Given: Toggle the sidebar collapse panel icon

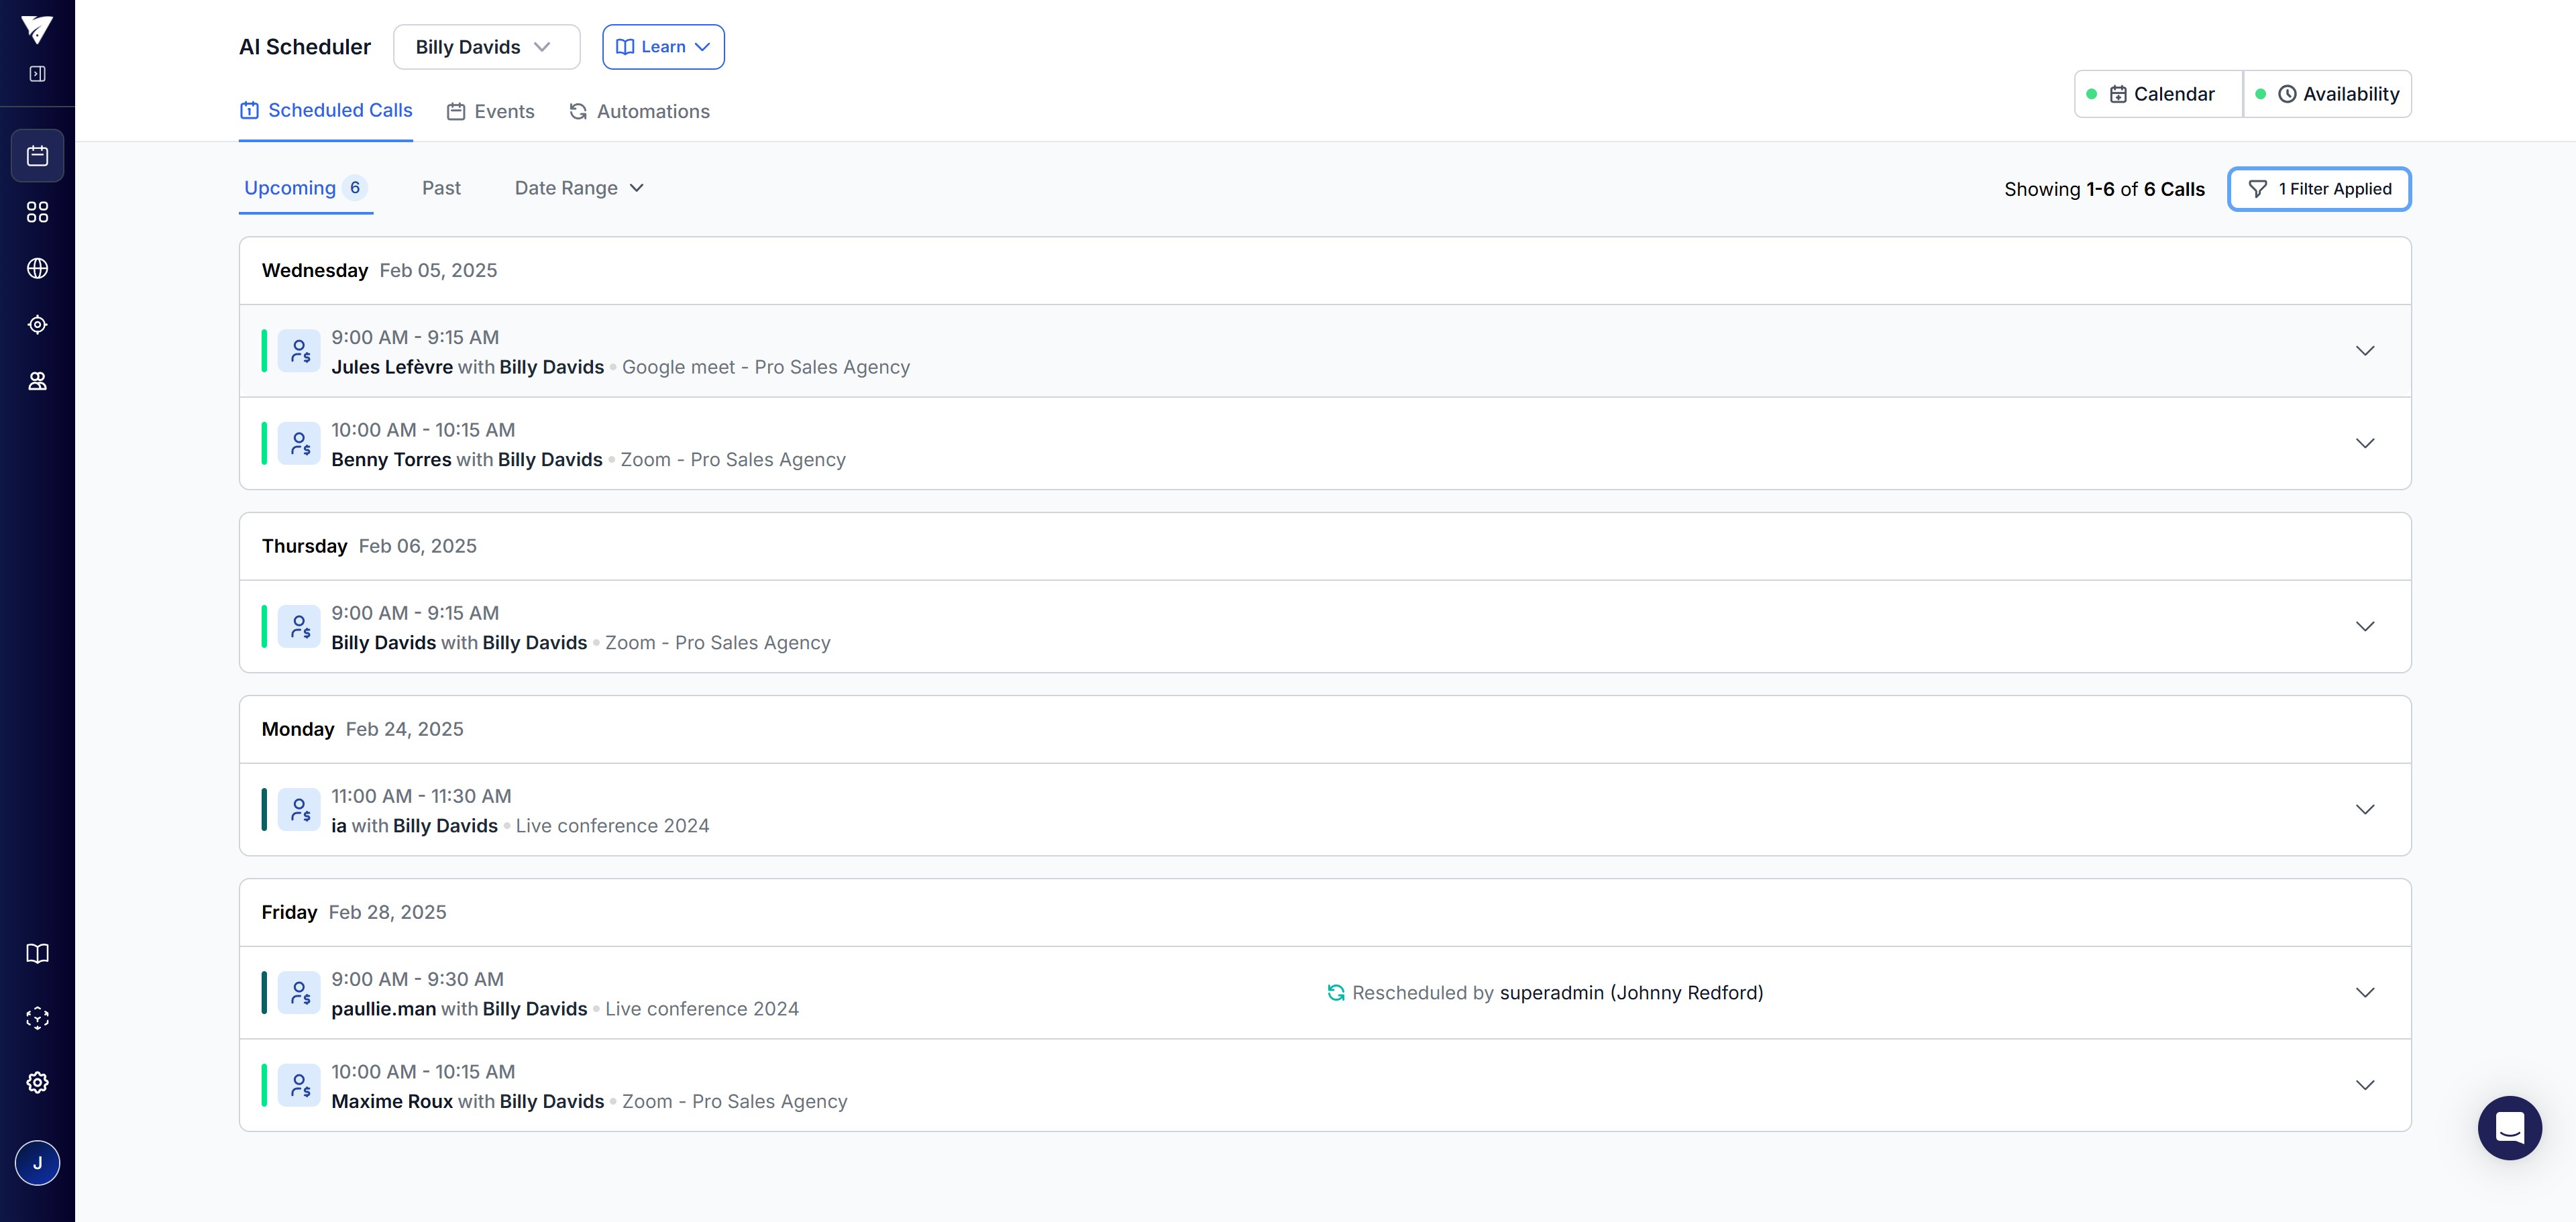Looking at the screenshot, I should (x=37, y=74).
